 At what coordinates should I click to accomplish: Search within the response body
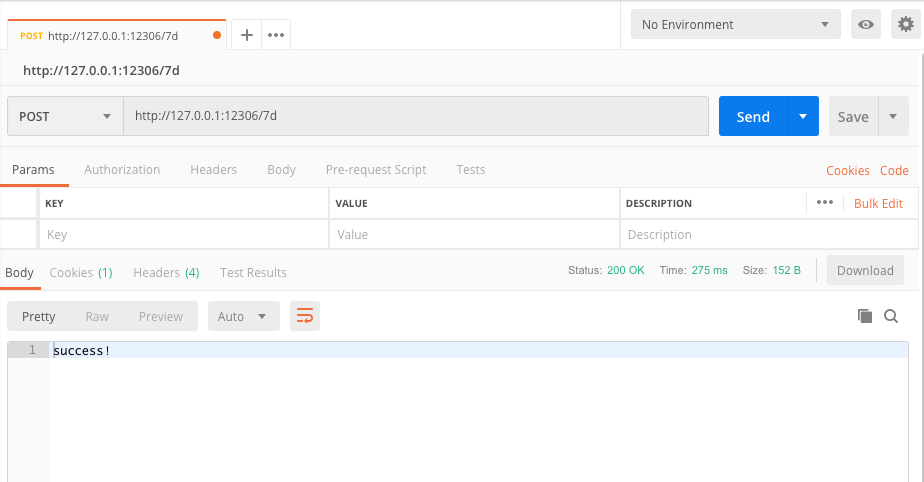tap(891, 316)
